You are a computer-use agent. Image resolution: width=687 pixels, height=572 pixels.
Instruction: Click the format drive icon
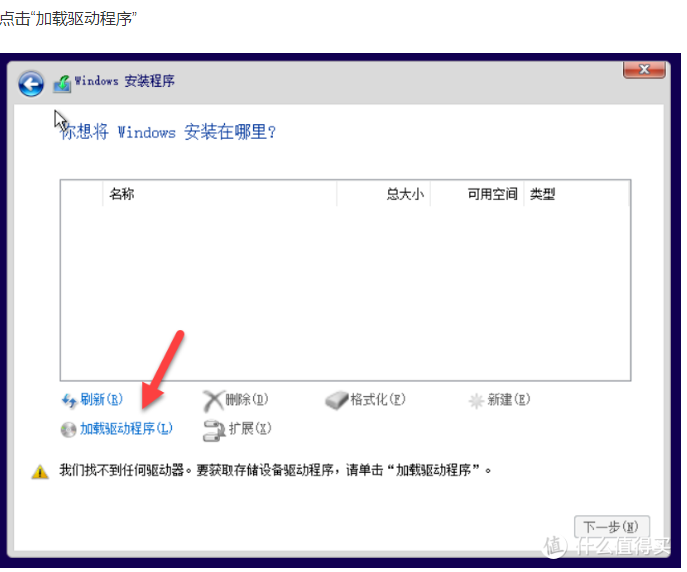[336, 400]
